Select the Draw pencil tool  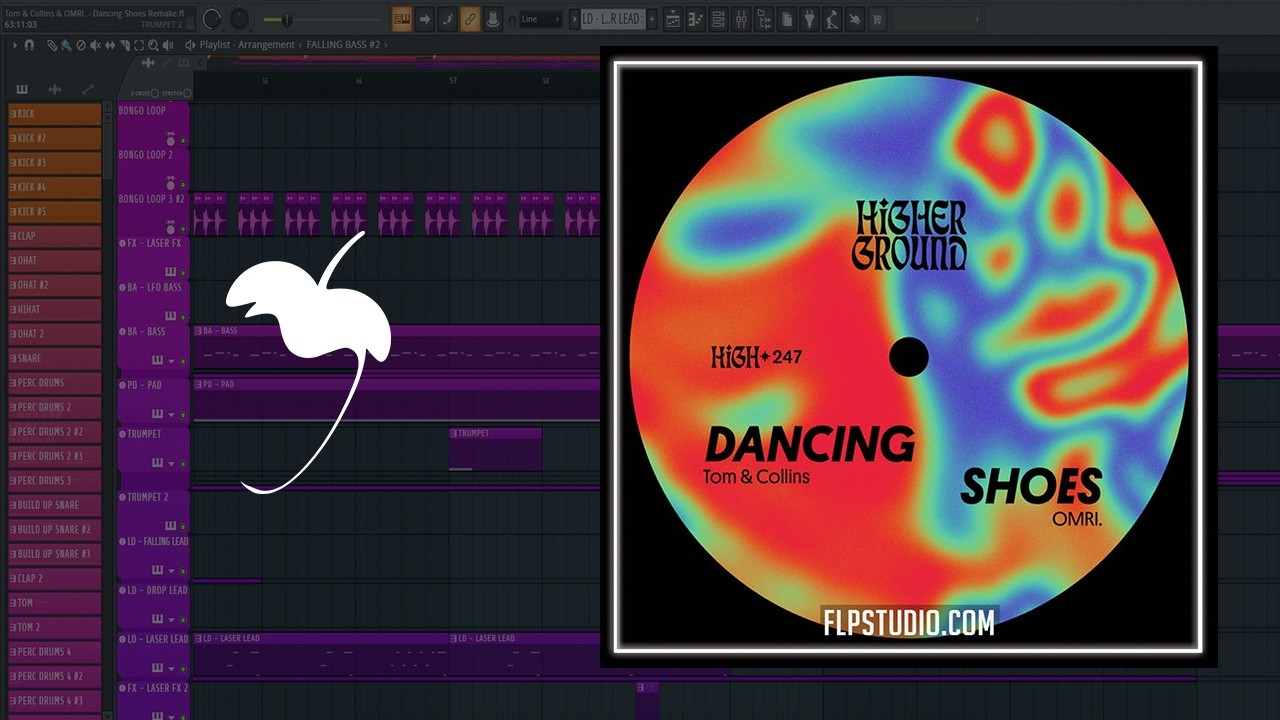tap(52, 45)
